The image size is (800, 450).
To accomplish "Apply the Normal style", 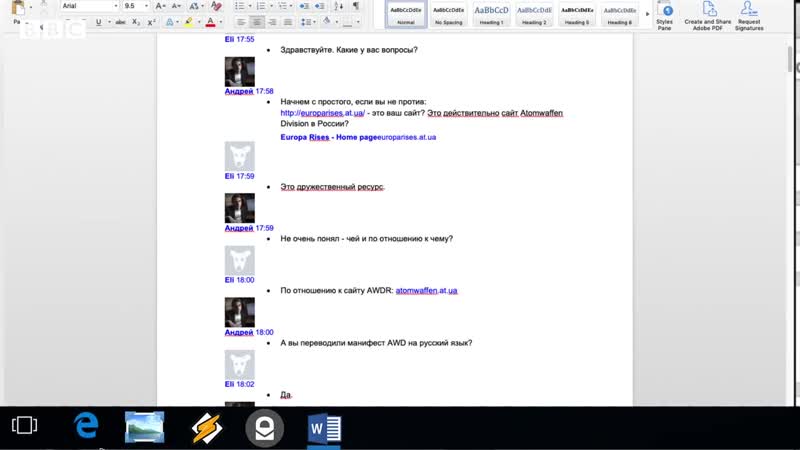I will click(x=406, y=14).
